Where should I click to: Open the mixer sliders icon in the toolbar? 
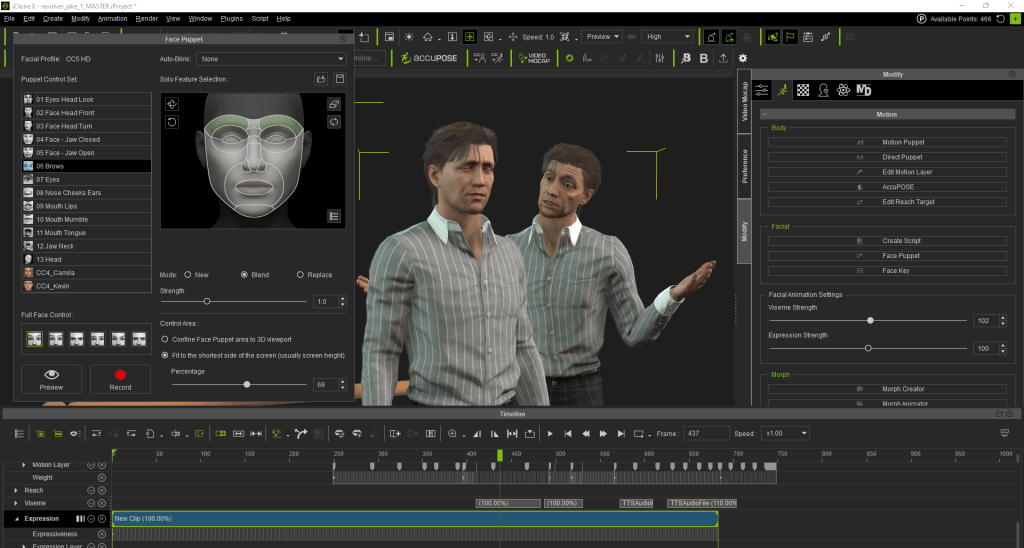[x=660, y=58]
